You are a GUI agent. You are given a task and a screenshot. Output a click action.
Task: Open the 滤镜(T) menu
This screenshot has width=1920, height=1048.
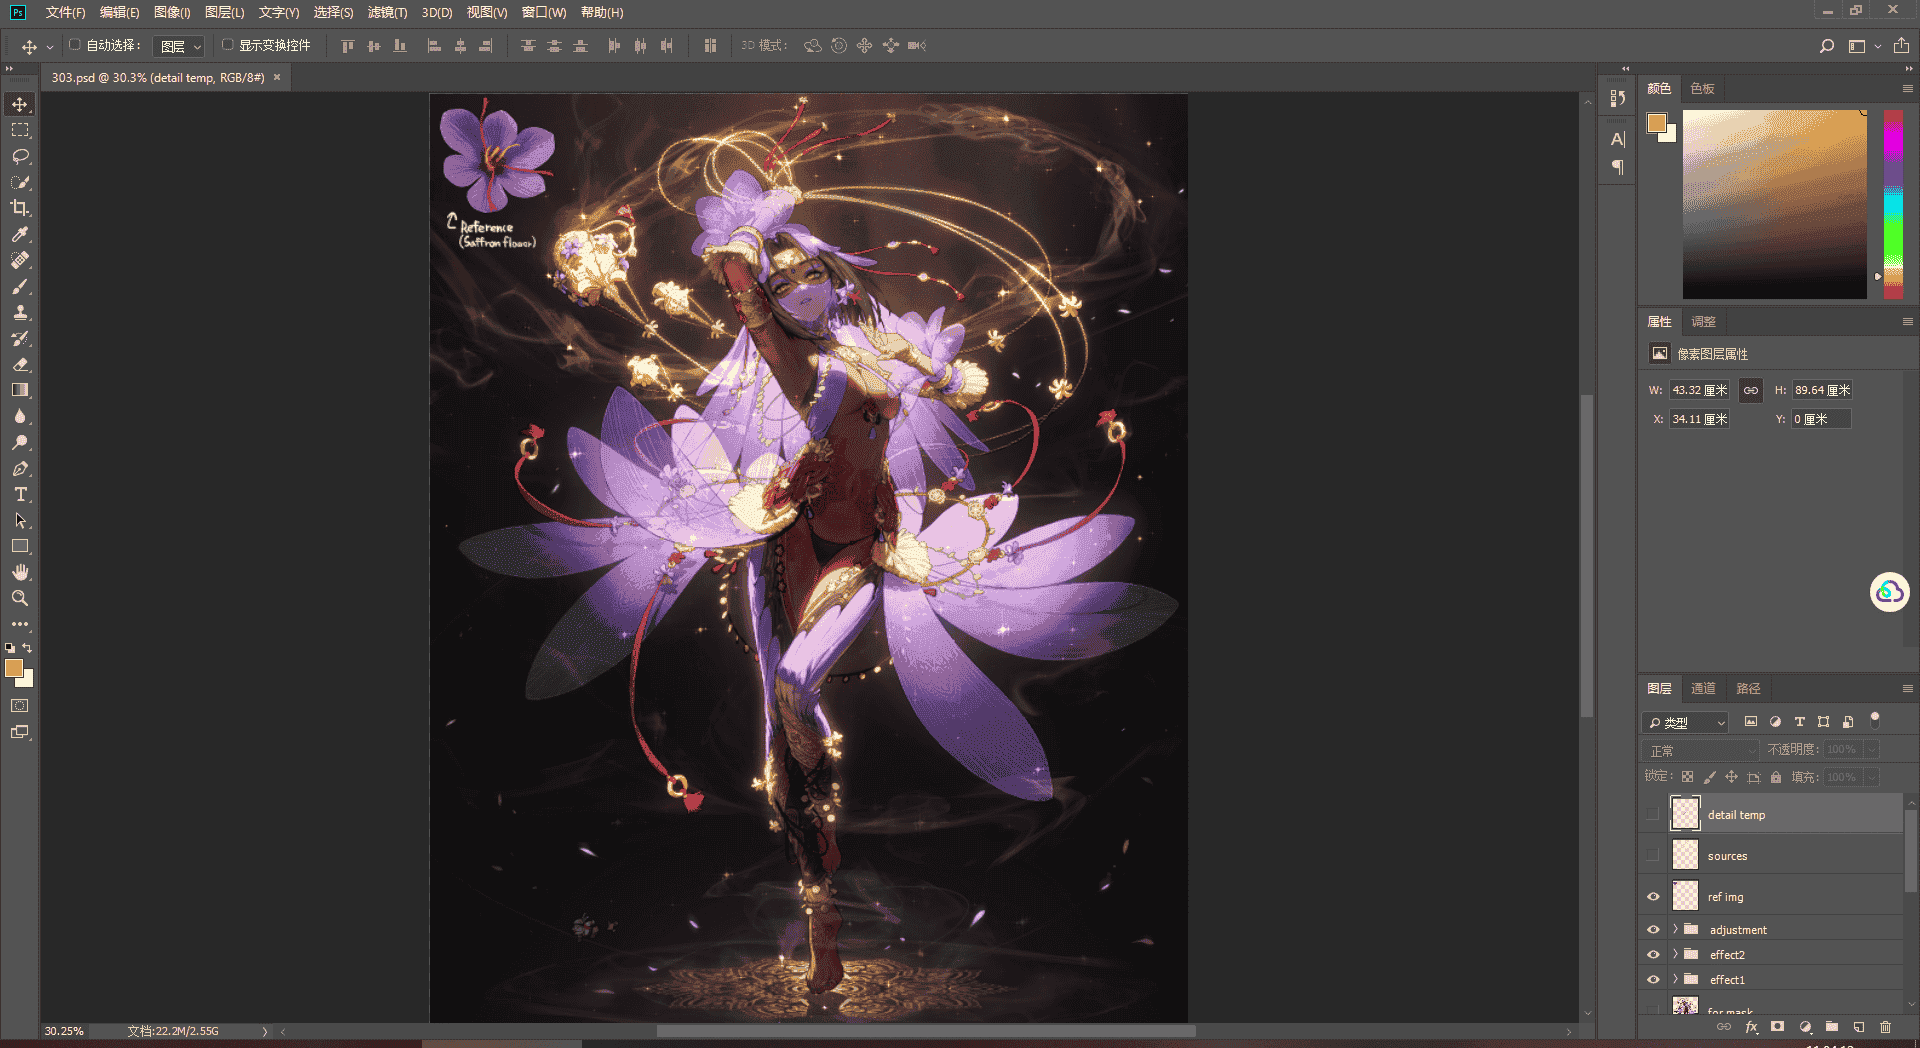point(388,12)
